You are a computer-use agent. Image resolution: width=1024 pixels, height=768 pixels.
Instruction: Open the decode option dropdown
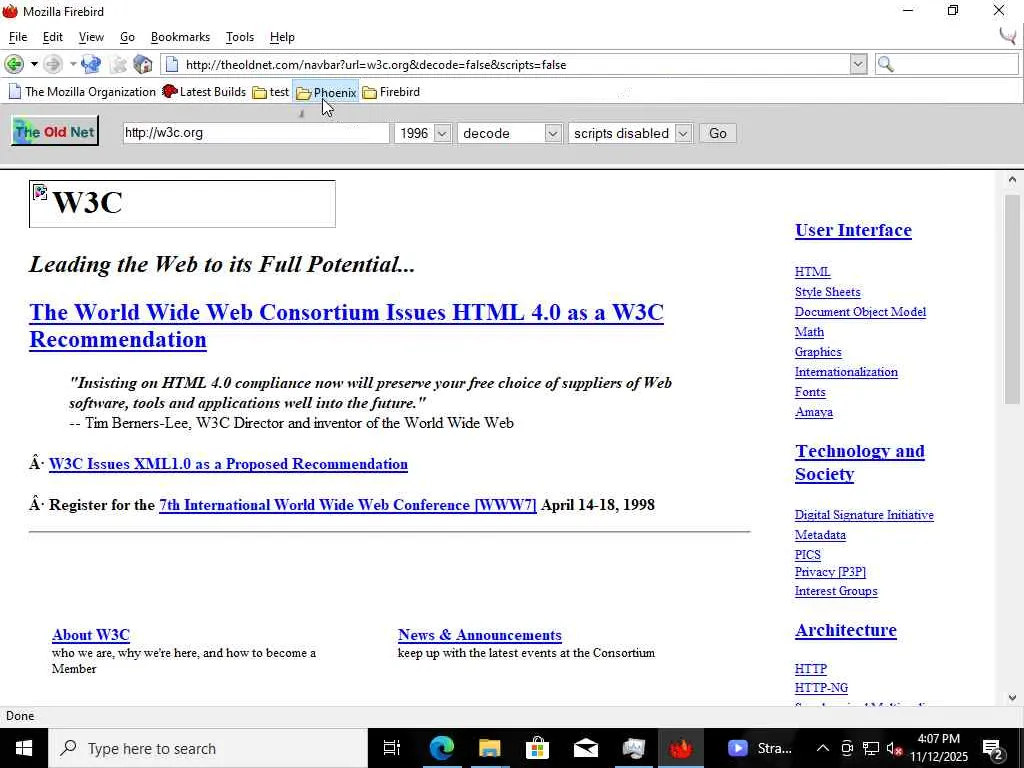[x=509, y=133]
